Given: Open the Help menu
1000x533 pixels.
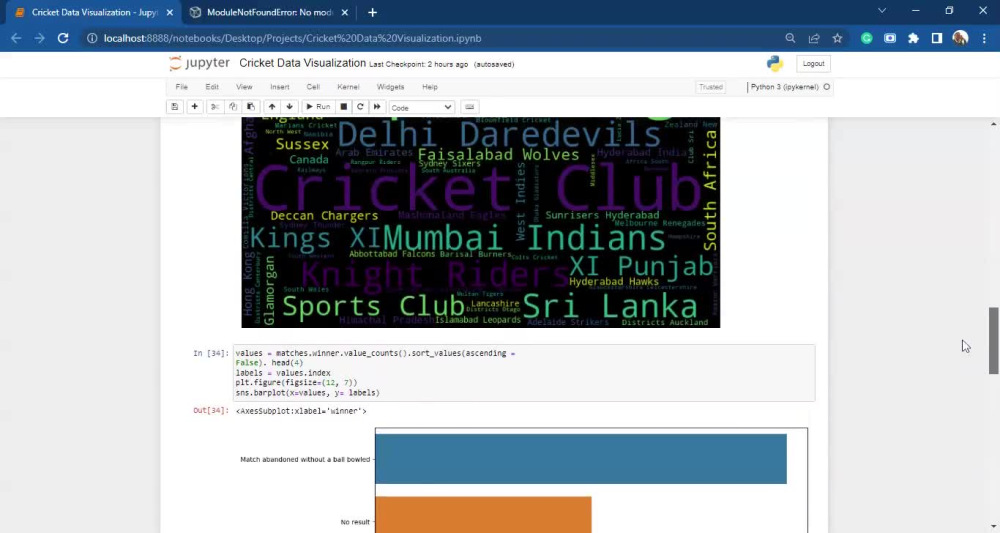Looking at the screenshot, I should tap(430, 87).
